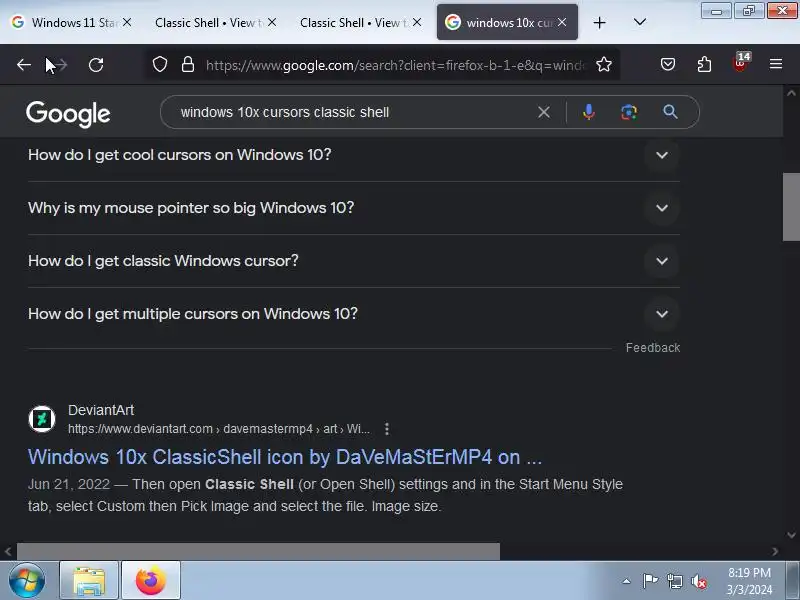The image size is (800, 600).
Task: Click the Firefox taskbar button
Action: (151, 580)
